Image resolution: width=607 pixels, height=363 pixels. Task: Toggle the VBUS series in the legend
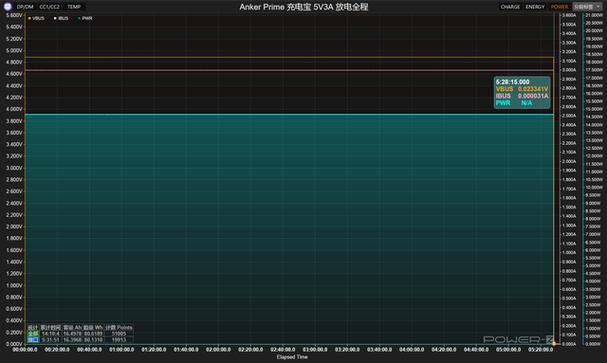tap(36, 18)
